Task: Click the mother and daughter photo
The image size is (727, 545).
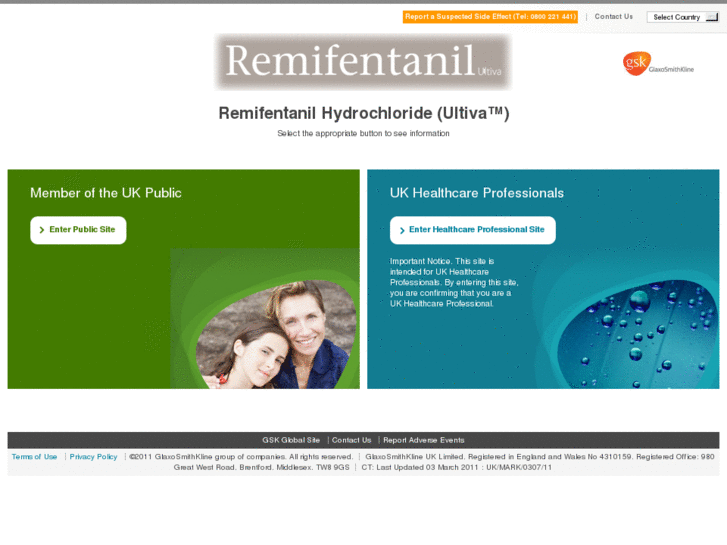Action: pos(276,334)
